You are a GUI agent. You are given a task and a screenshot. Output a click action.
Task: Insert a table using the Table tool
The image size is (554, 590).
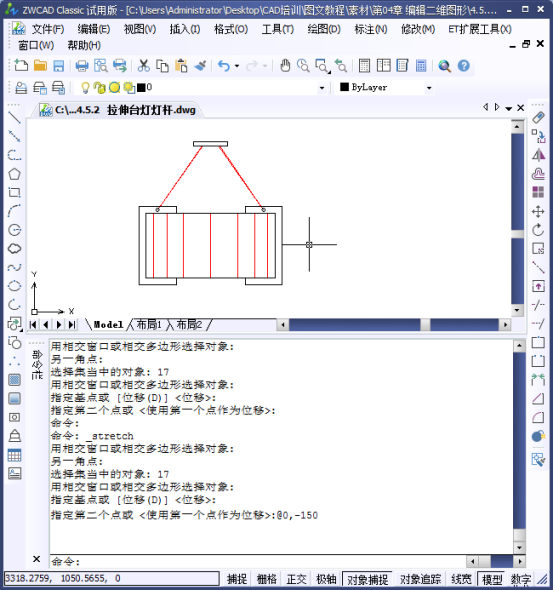pyautogui.click(x=14, y=455)
